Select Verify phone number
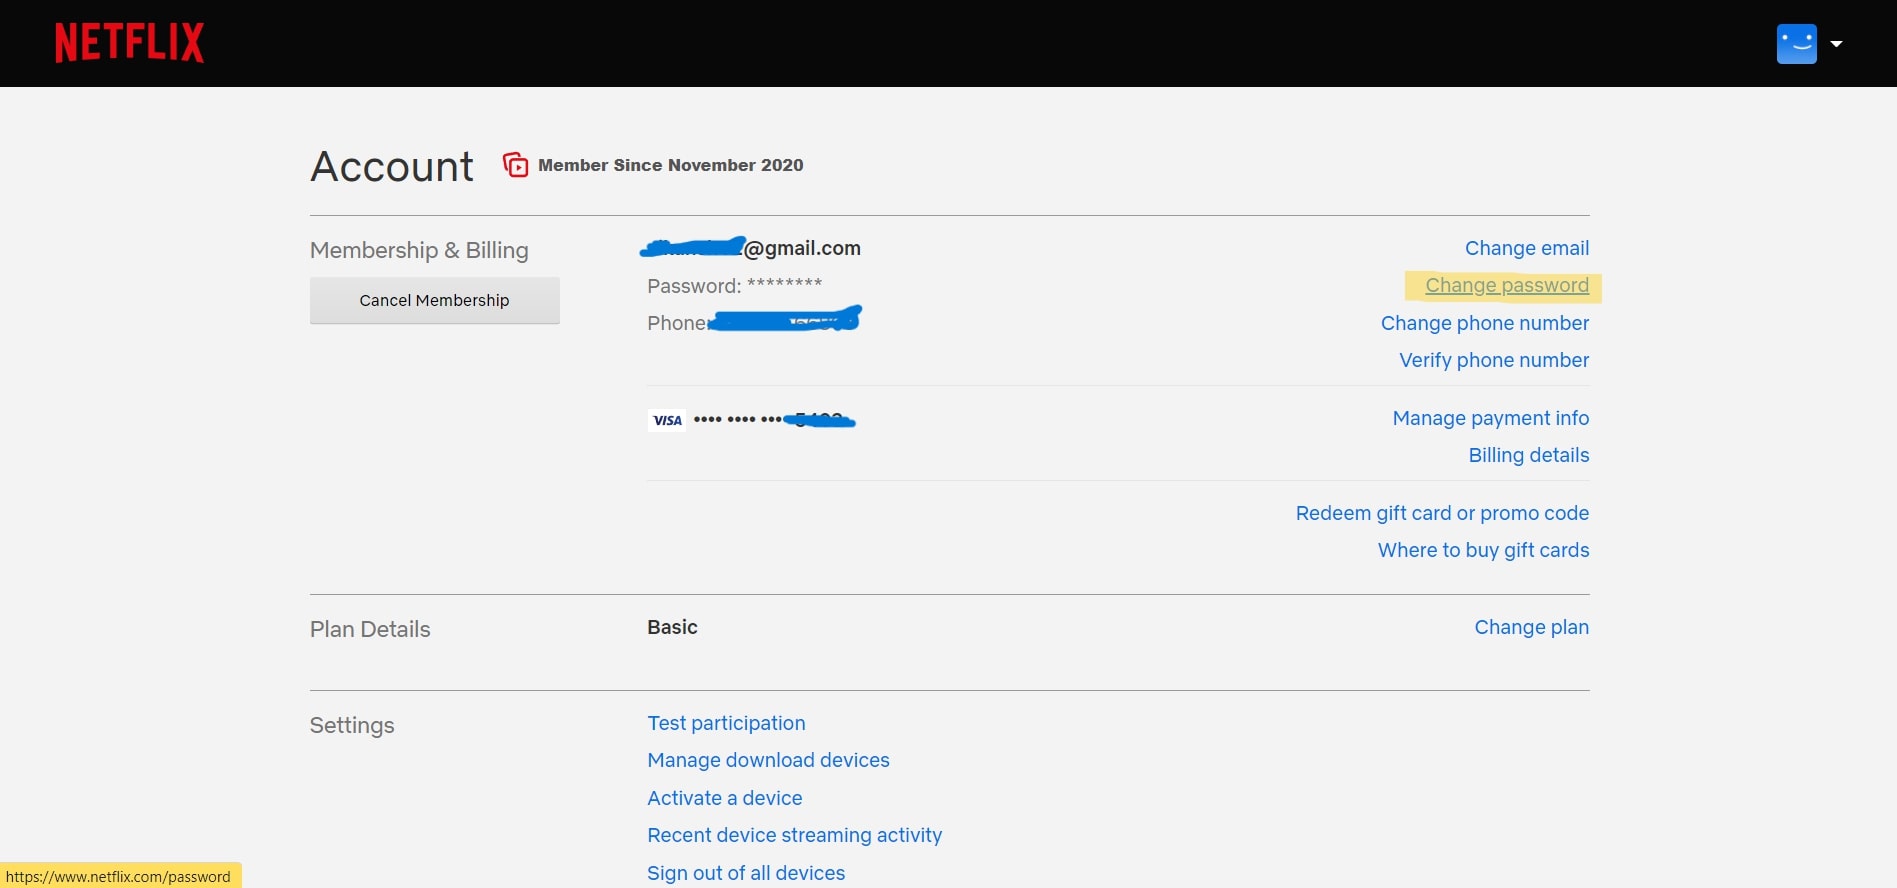 (1493, 360)
